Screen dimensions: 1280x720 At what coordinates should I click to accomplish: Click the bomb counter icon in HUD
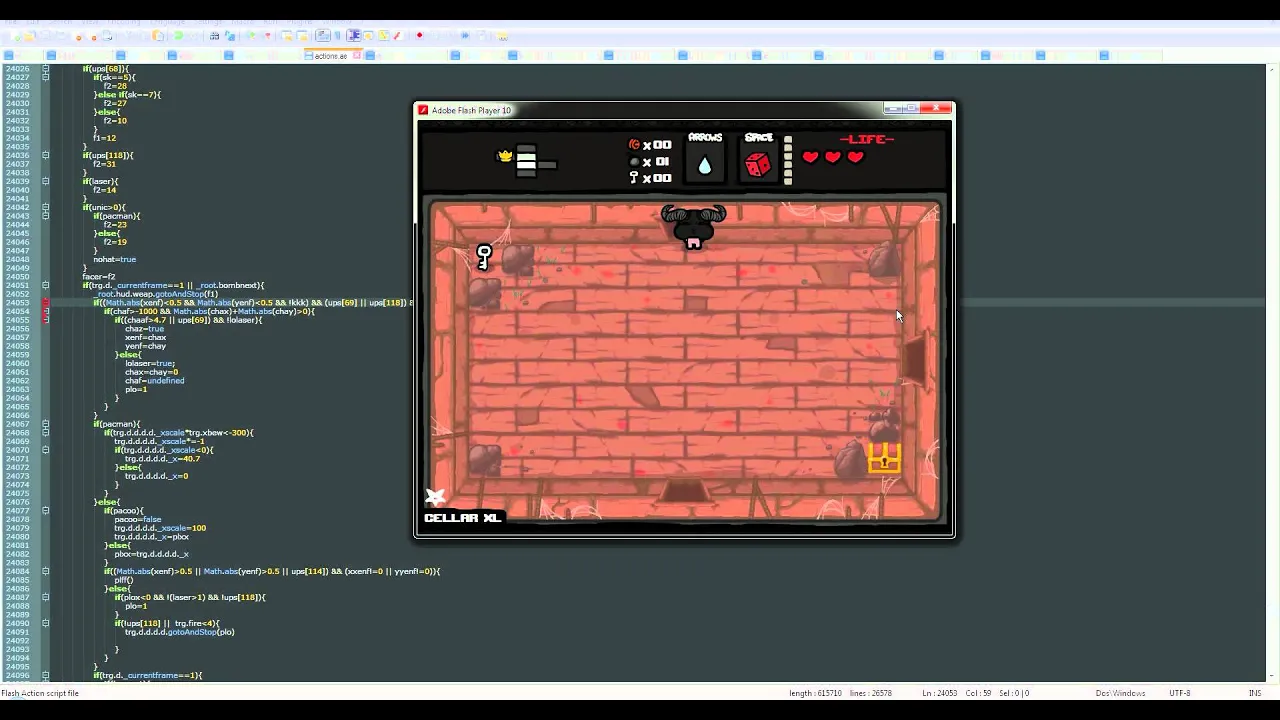click(633, 161)
